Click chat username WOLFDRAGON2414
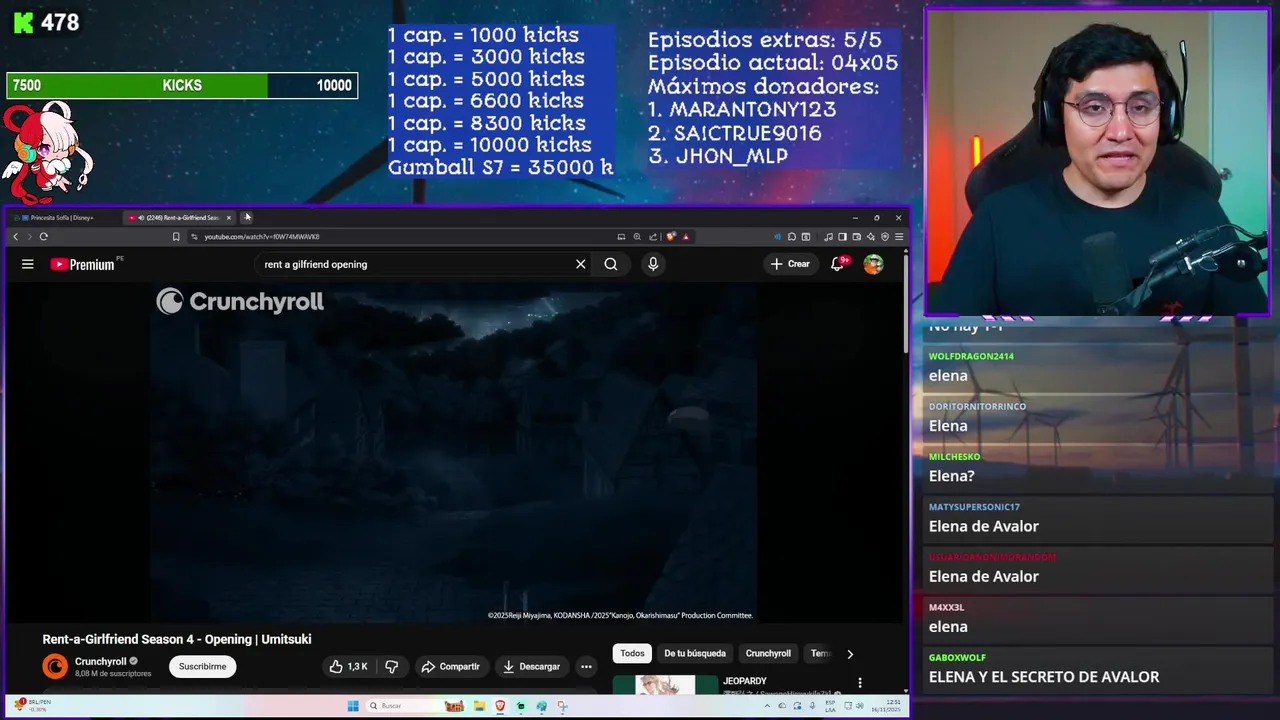Screen dimensions: 1280x720 (971, 356)
